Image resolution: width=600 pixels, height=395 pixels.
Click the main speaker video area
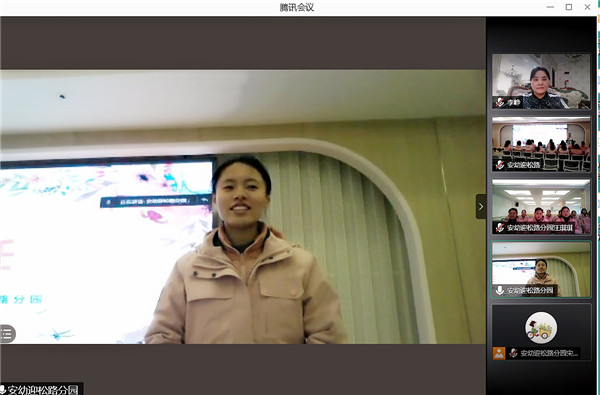[x=243, y=207]
